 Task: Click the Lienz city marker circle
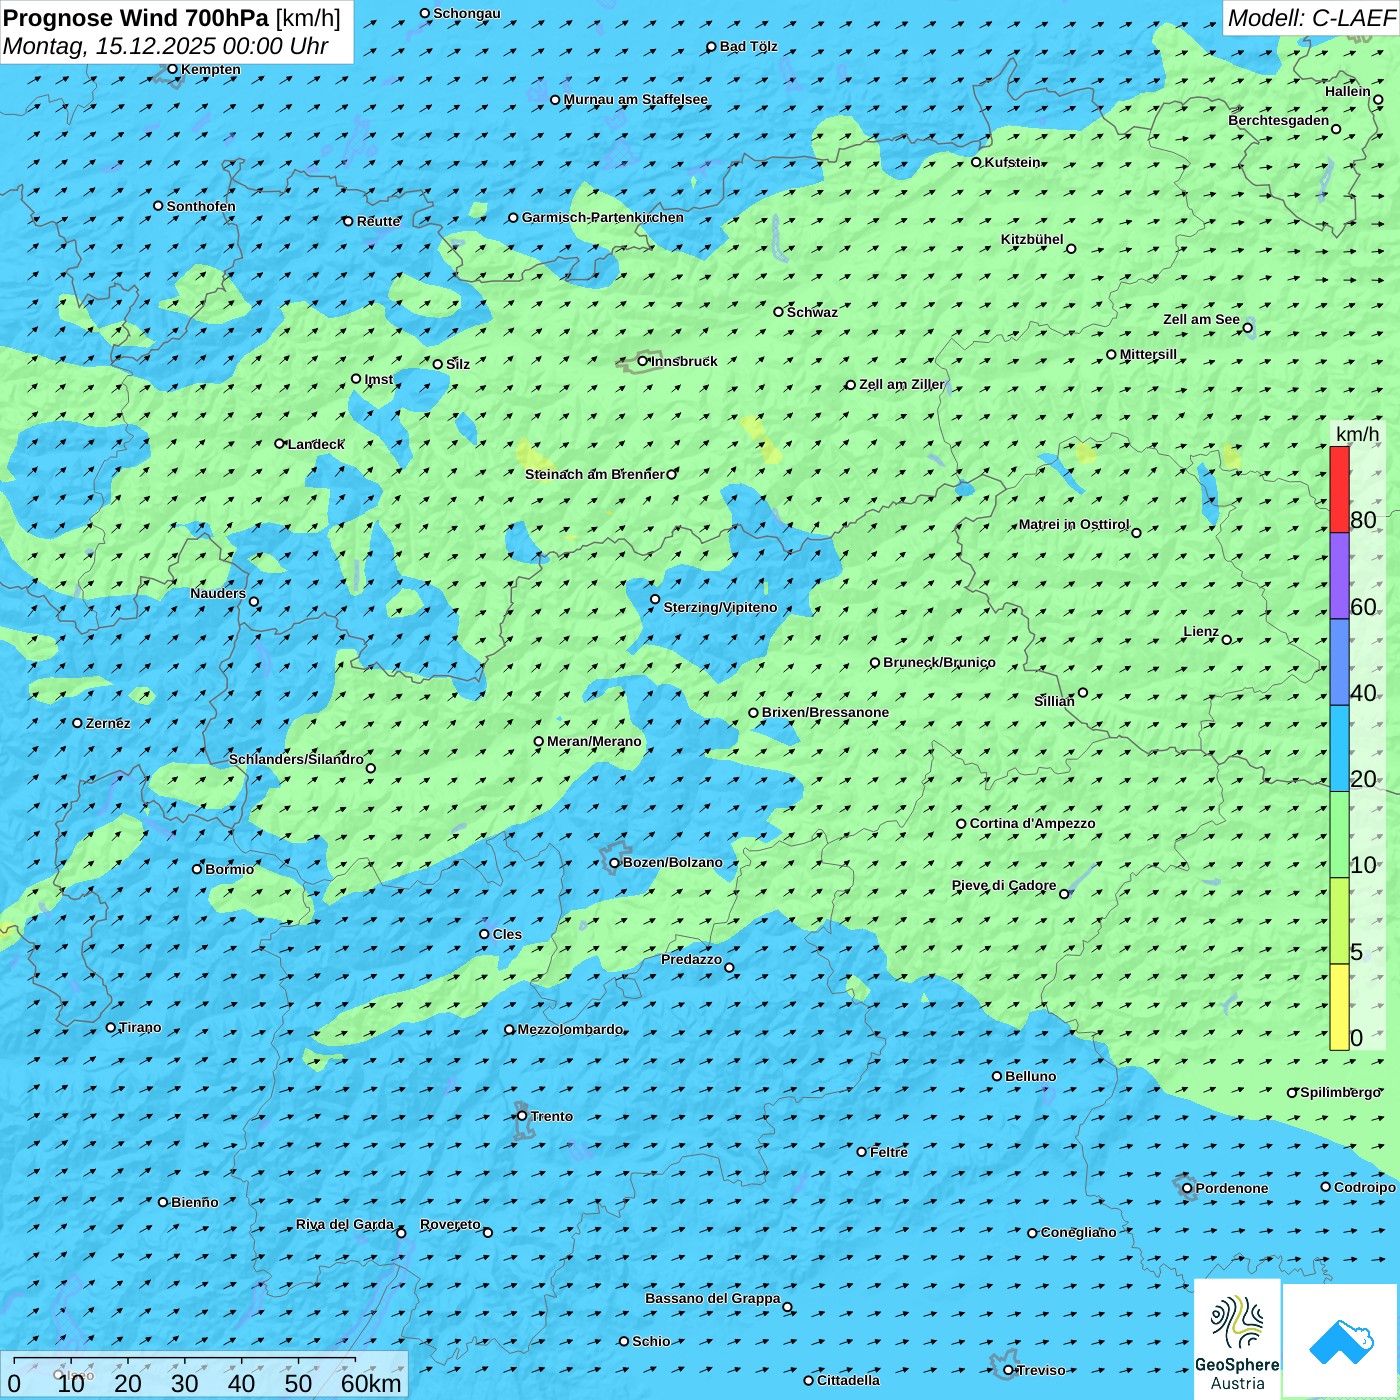(1227, 640)
